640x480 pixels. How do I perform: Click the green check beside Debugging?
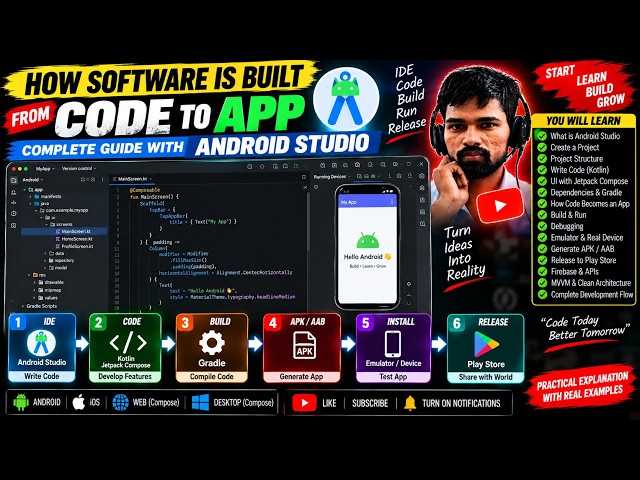coord(542,226)
